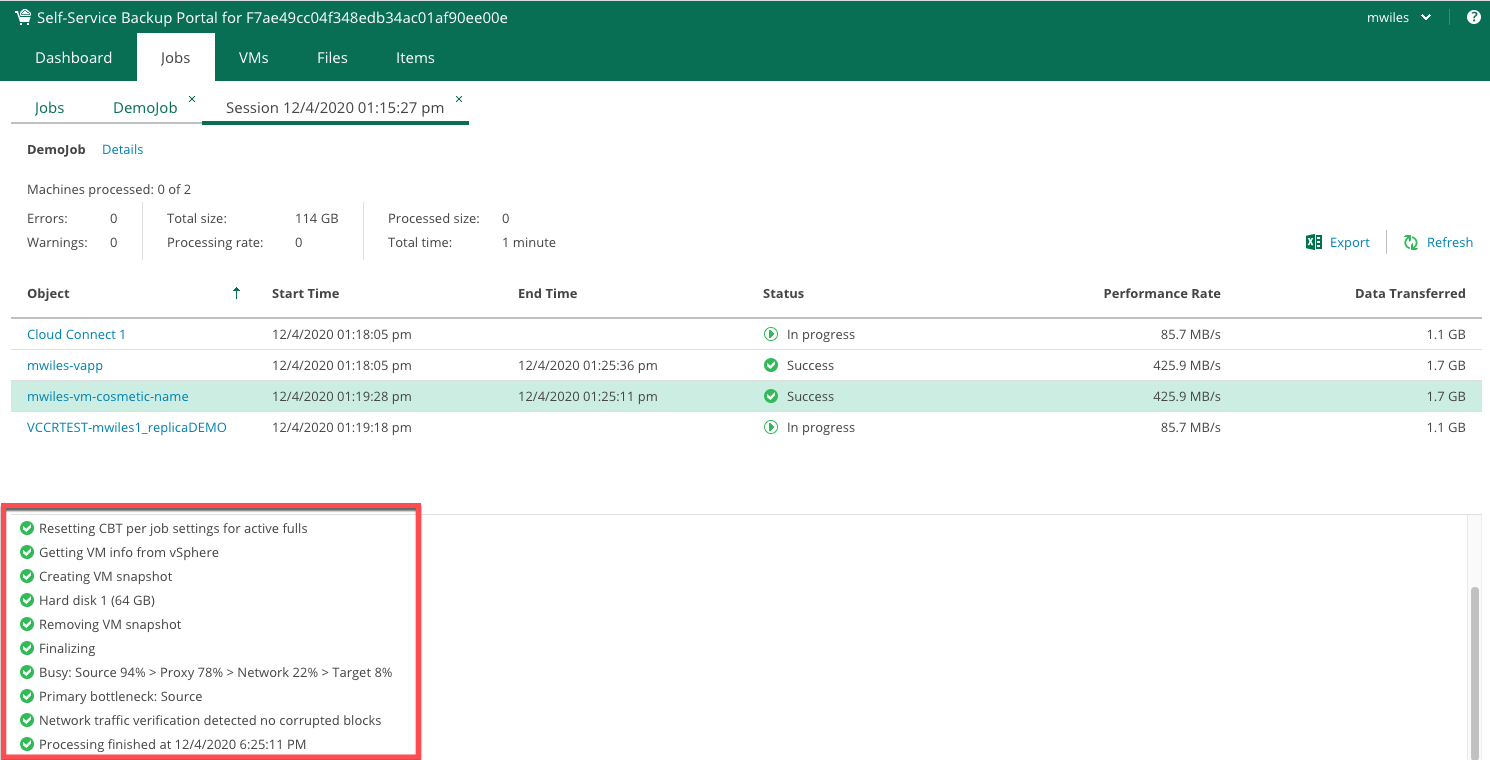Viewport: 1490px width, 760px height.
Task: Click checkmark icon beside Creating VM snapshot
Action: (27, 576)
